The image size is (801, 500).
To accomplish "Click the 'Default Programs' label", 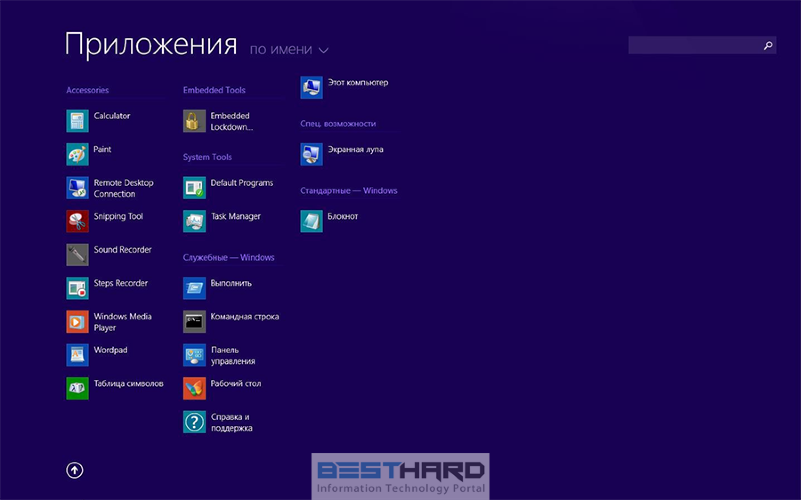I will click(x=242, y=183).
